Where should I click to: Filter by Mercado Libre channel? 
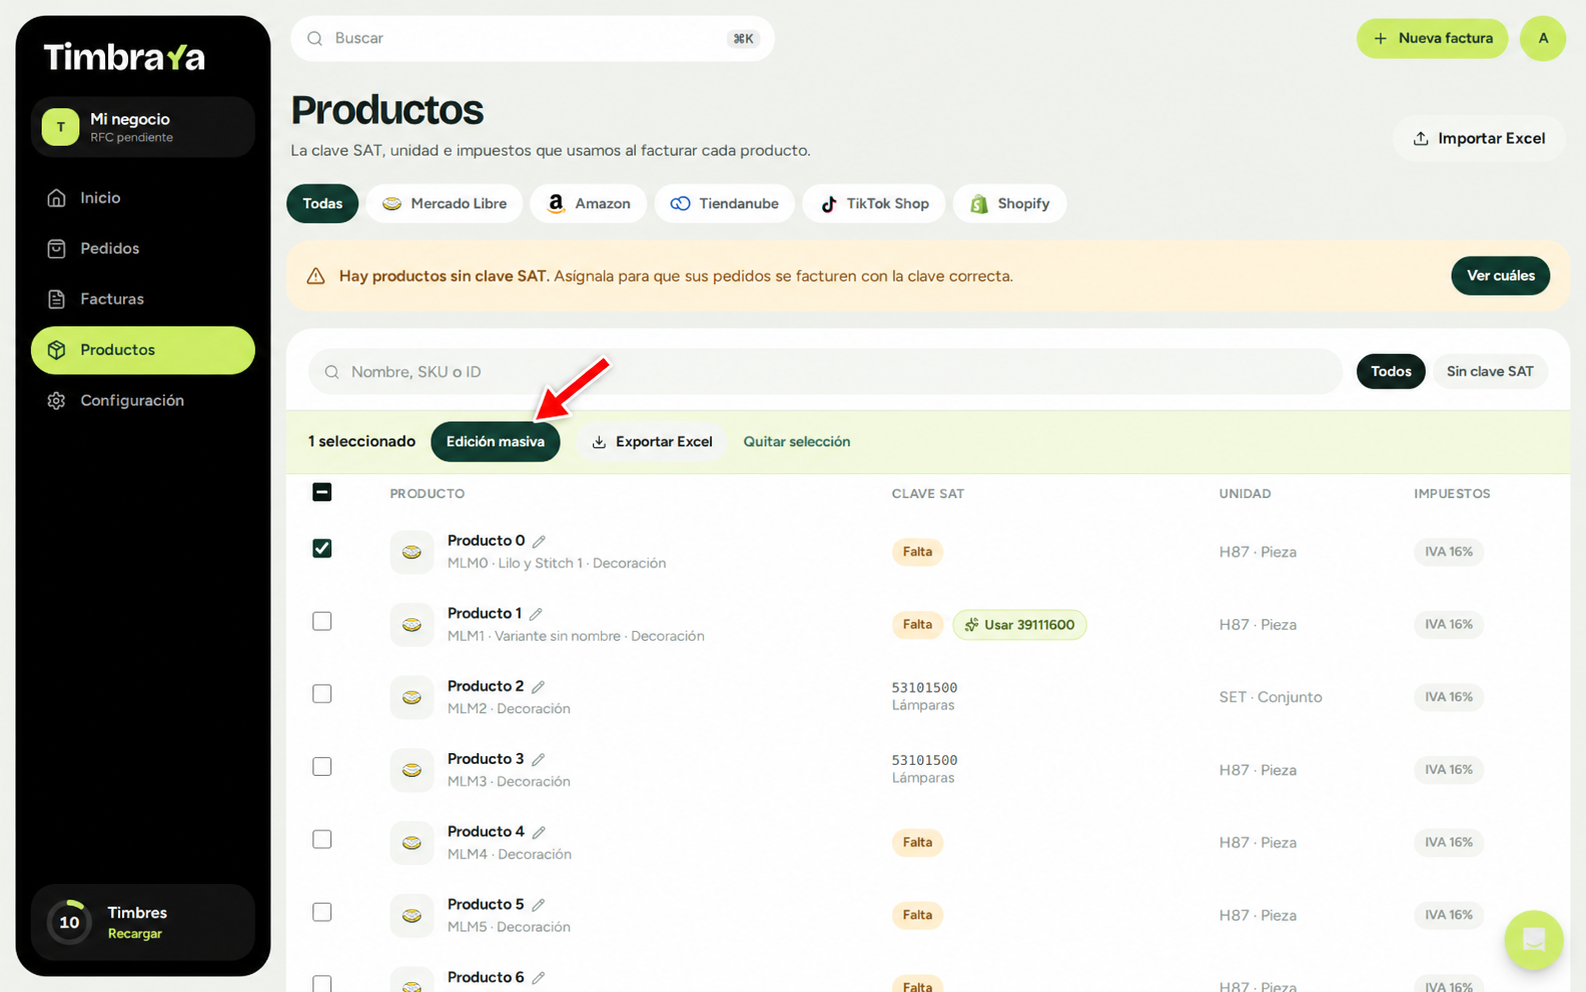(444, 204)
